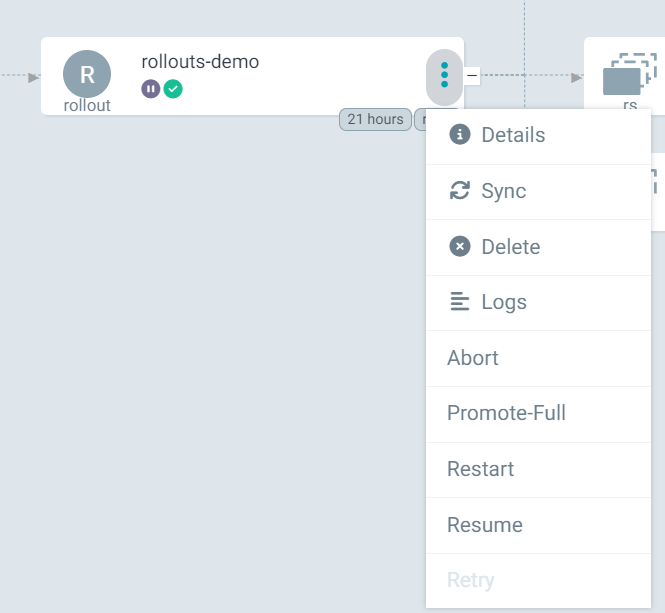Viewport: 665px width, 613px height.
Task: Open the three-dot menu on rollouts-demo
Action: tap(444, 76)
